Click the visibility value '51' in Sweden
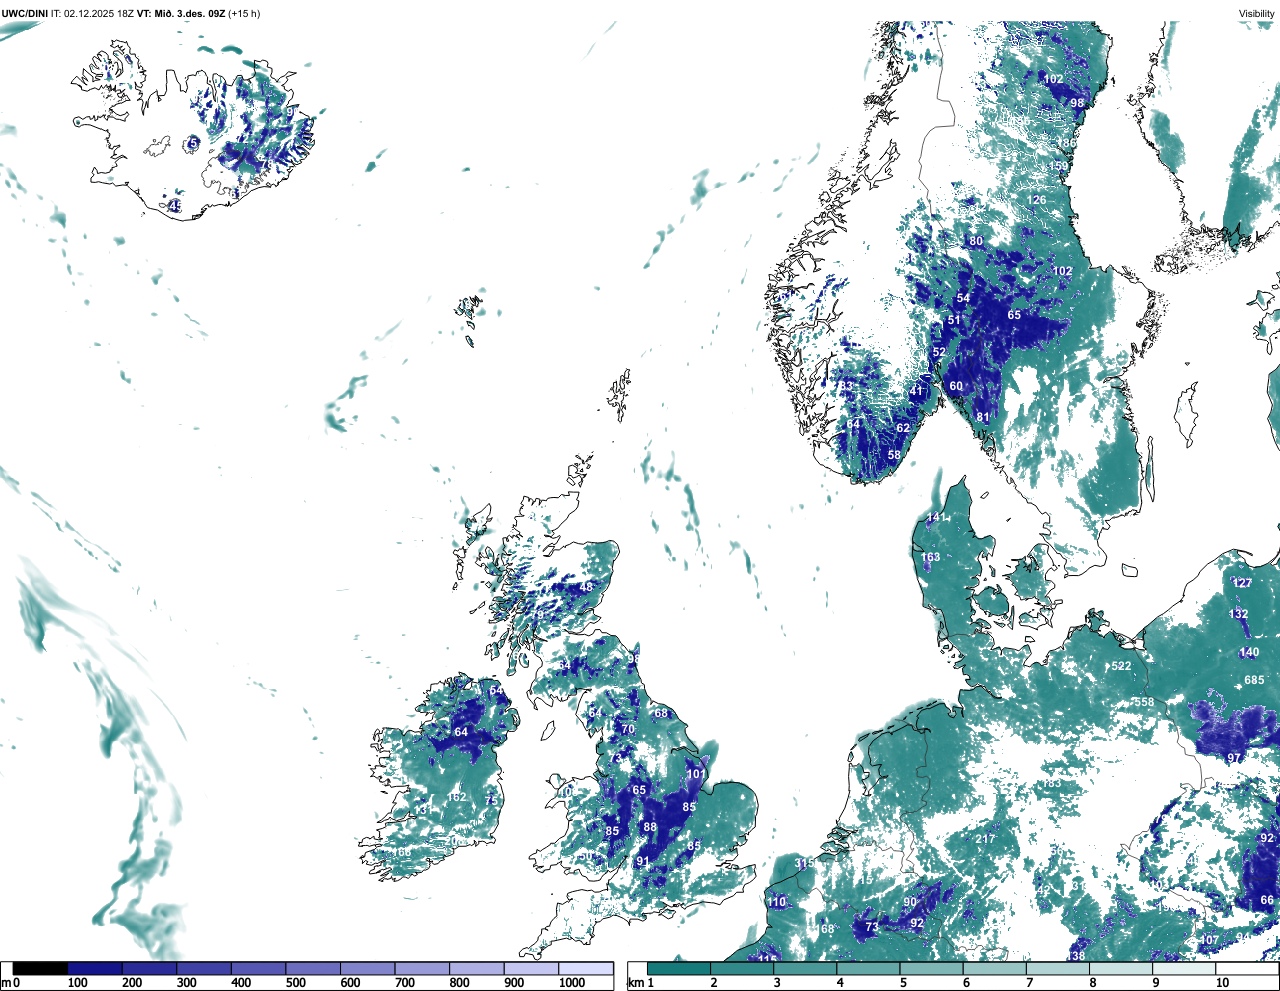This screenshot has height=991, width=1280. tap(954, 321)
